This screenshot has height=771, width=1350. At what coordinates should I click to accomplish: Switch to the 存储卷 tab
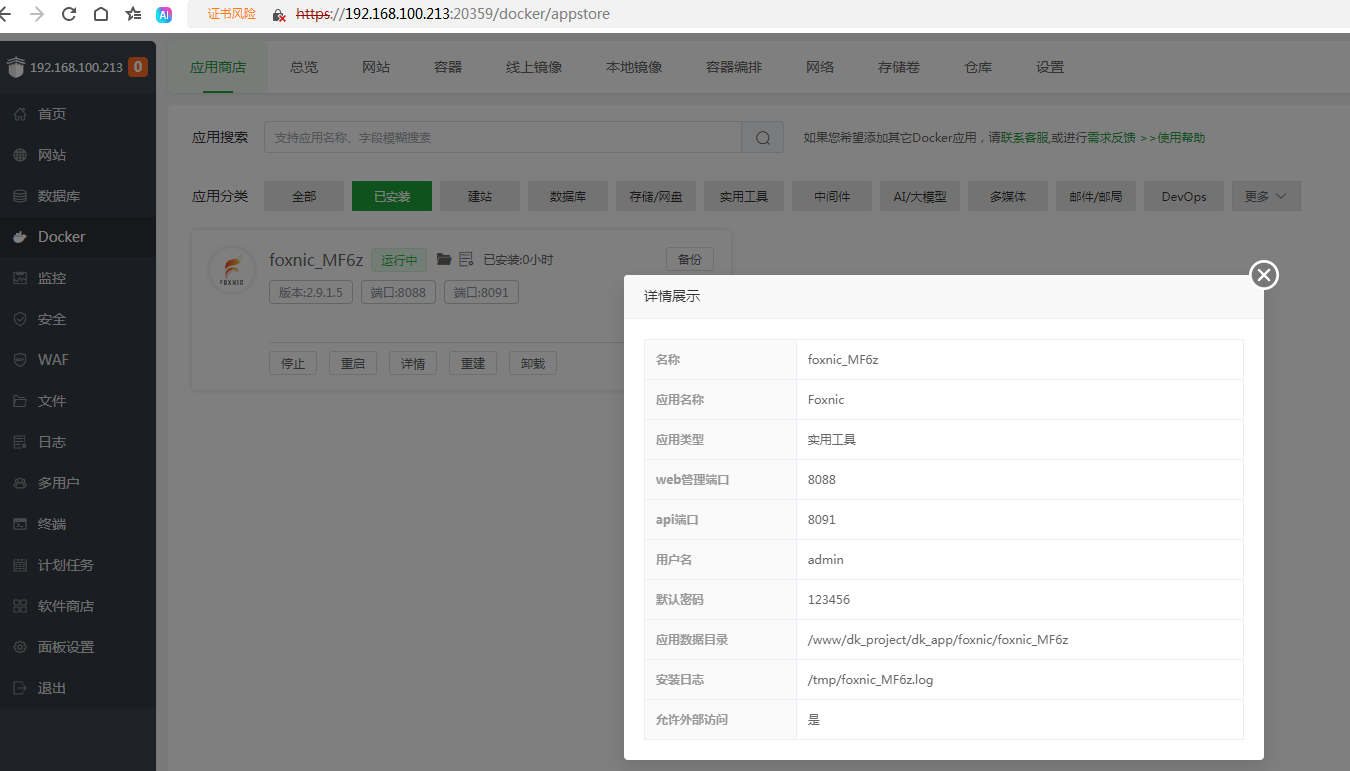click(899, 67)
